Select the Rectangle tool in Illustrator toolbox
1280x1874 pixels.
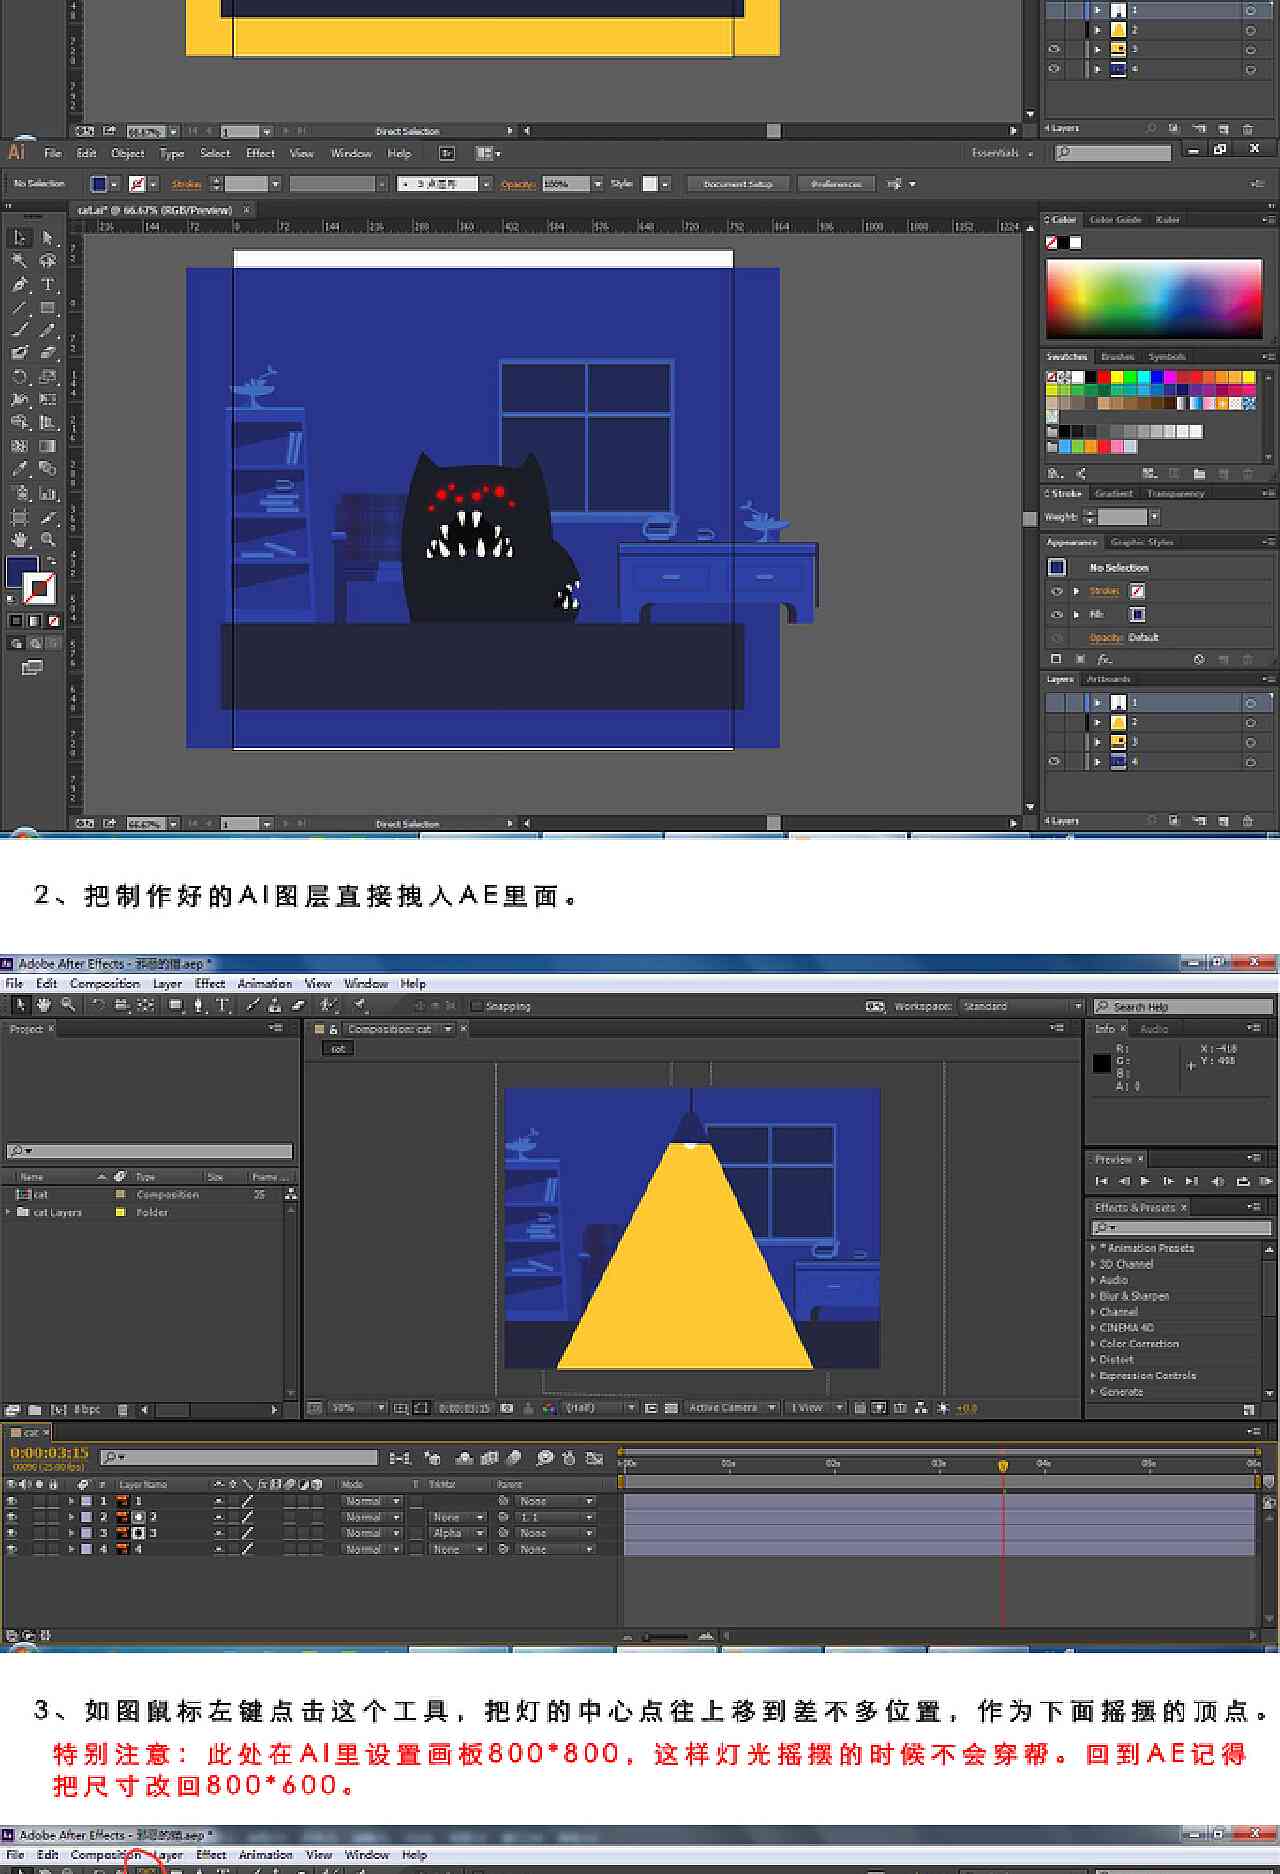point(47,308)
